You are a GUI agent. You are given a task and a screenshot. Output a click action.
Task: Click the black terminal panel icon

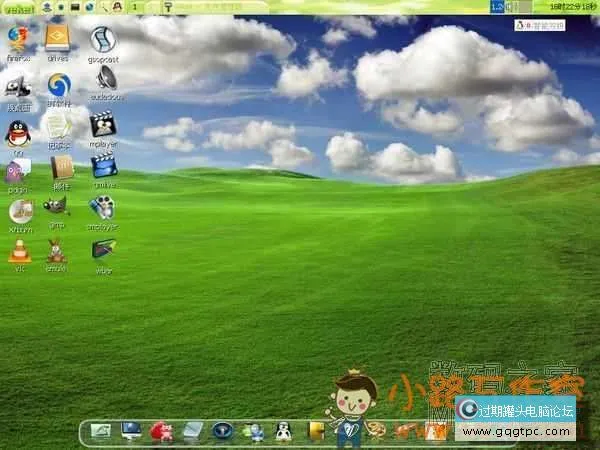tap(75, 8)
